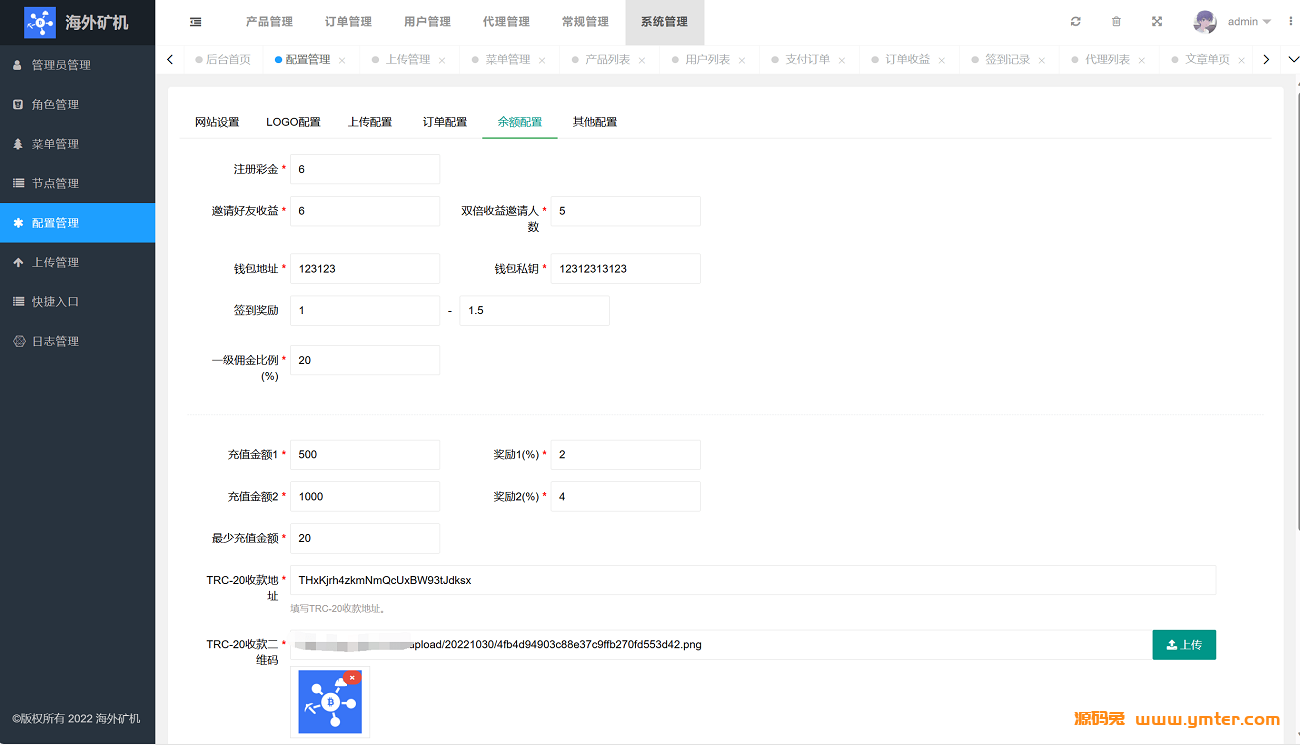The height and width of the screenshot is (745, 1300).
Task: Select the 系统管理 top menu
Action: click(x=664, y=22)
